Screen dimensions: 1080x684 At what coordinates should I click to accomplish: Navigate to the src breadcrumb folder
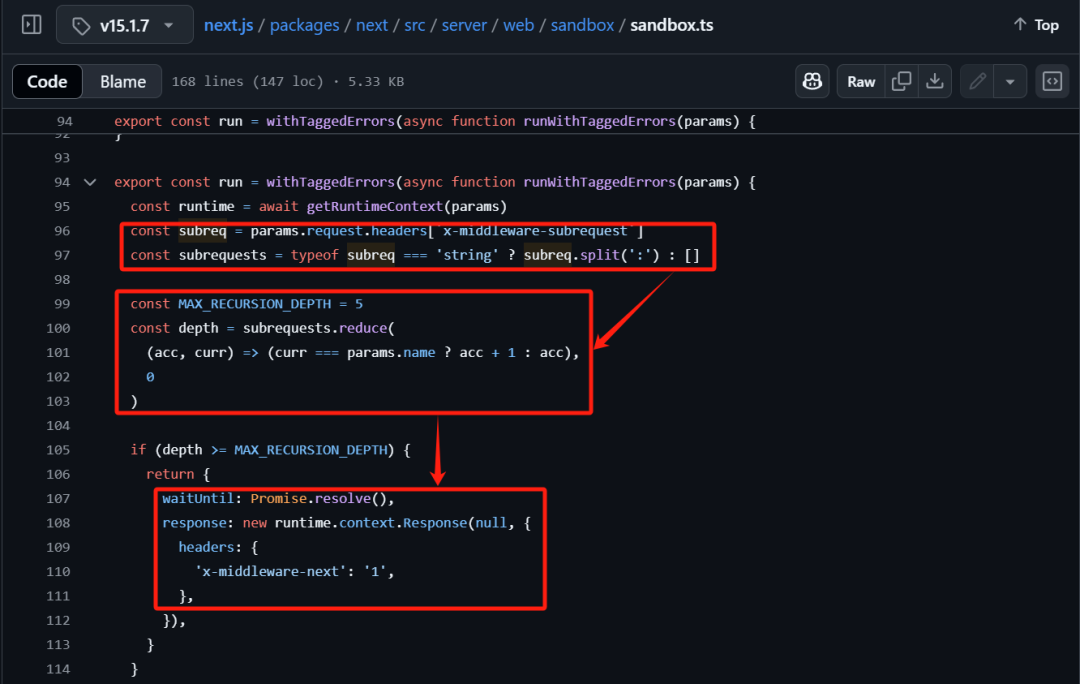[x=415, y=25]
